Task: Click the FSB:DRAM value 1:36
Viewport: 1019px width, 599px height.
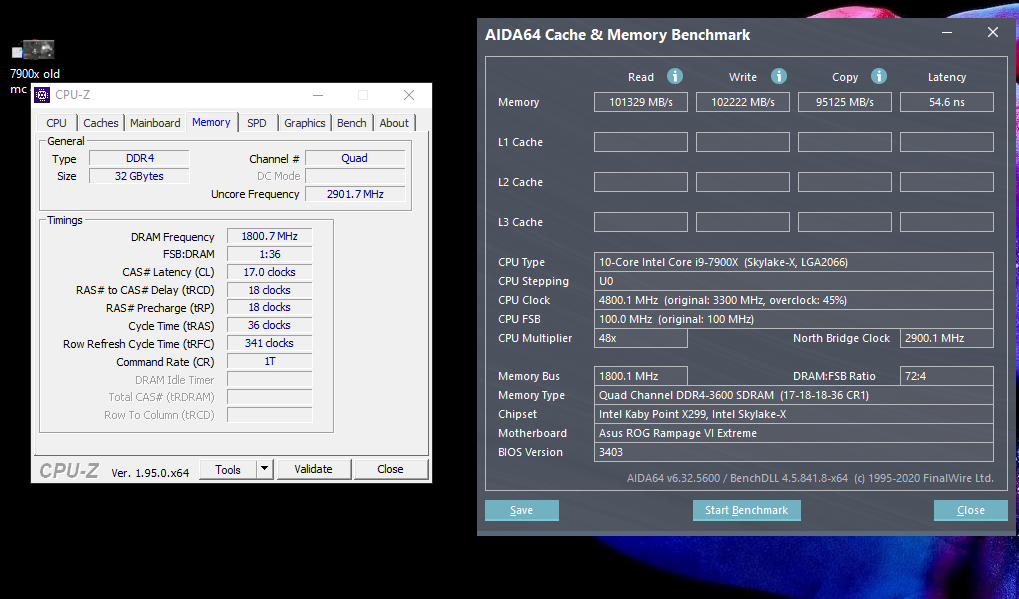Action: [x=269, y=254]
